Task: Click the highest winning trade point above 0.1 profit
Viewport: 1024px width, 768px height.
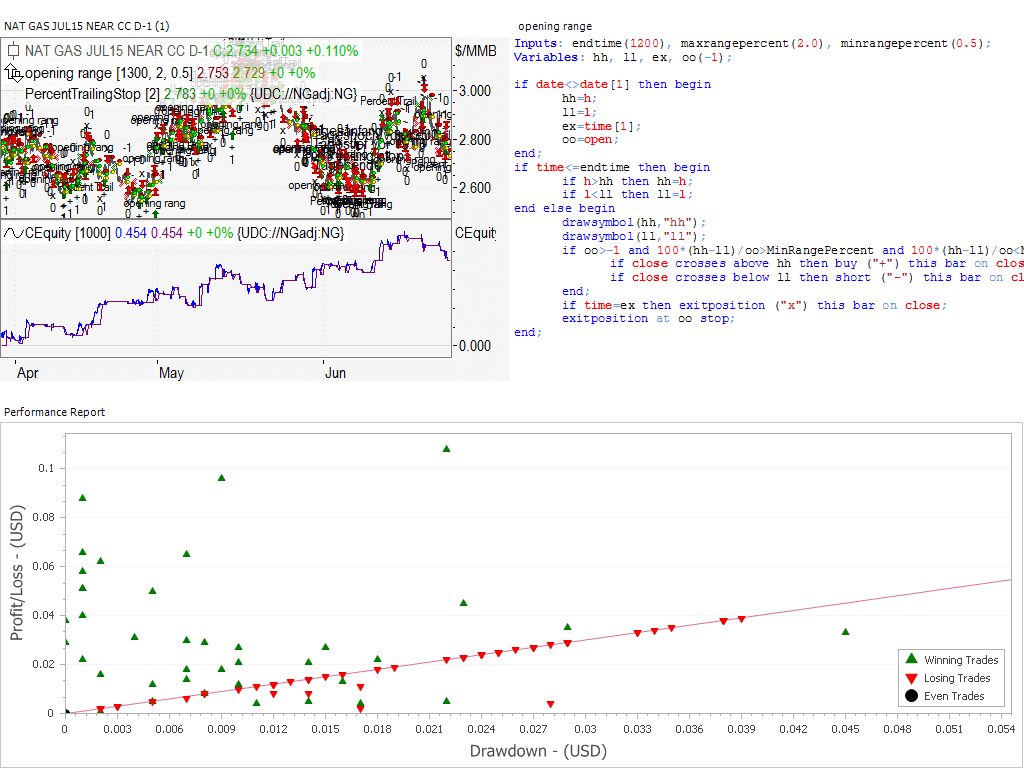Action: (447, 449)
